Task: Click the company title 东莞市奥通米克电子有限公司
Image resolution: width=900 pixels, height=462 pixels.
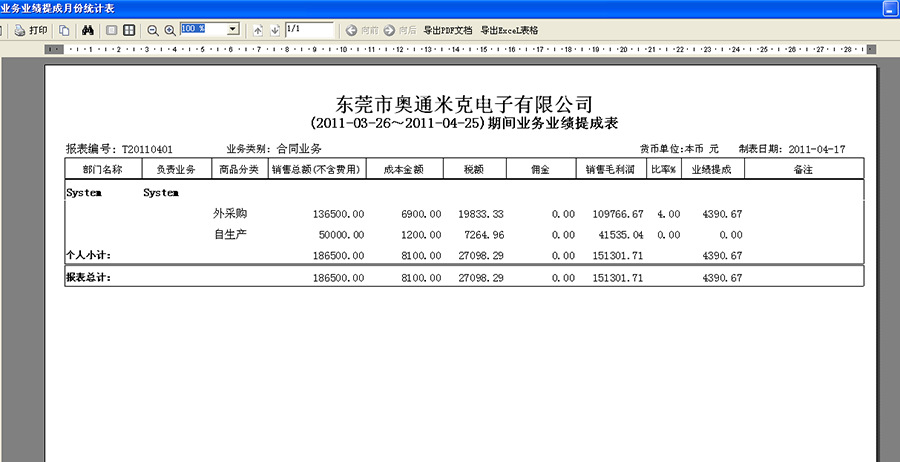Action: pyautogui.click(x=464, y=104)
